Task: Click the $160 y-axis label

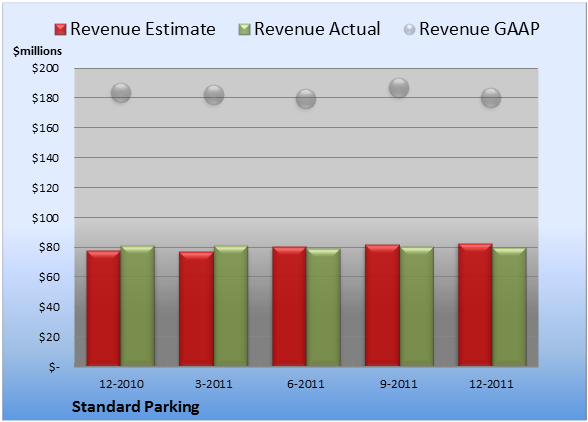Action: (x=45, y=128)
